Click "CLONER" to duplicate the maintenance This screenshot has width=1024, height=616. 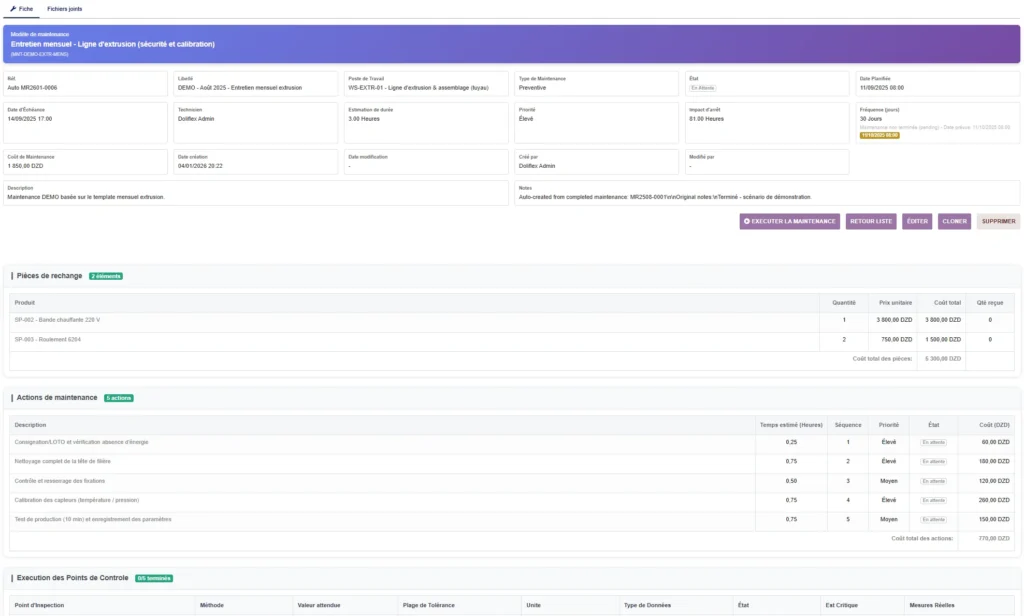point(953,221)
